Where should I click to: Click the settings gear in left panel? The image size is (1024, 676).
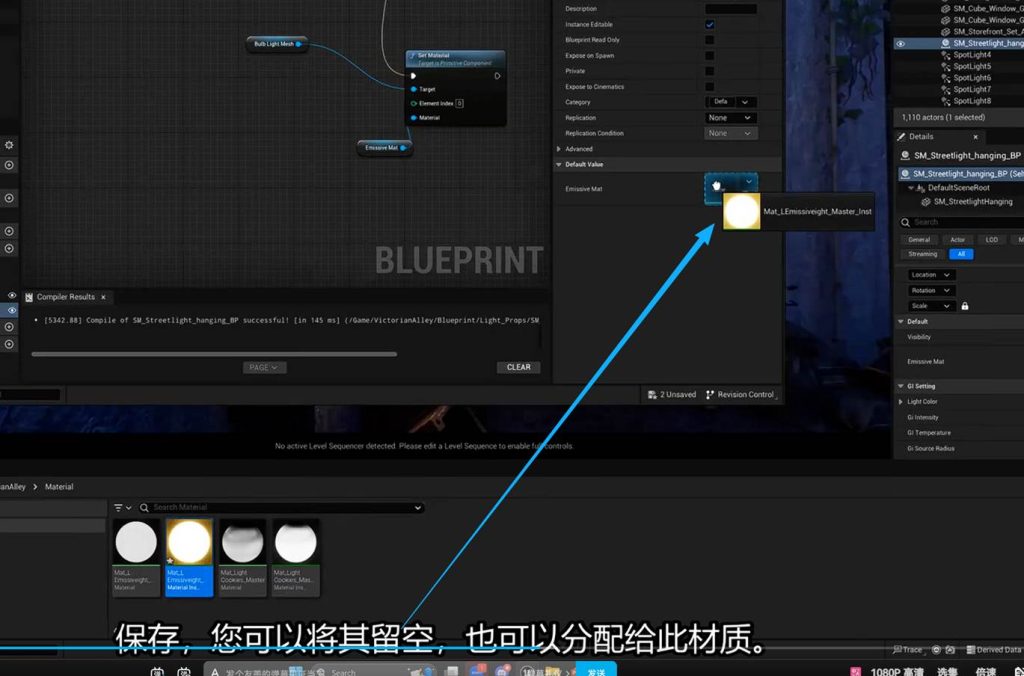tap(9, 145)
